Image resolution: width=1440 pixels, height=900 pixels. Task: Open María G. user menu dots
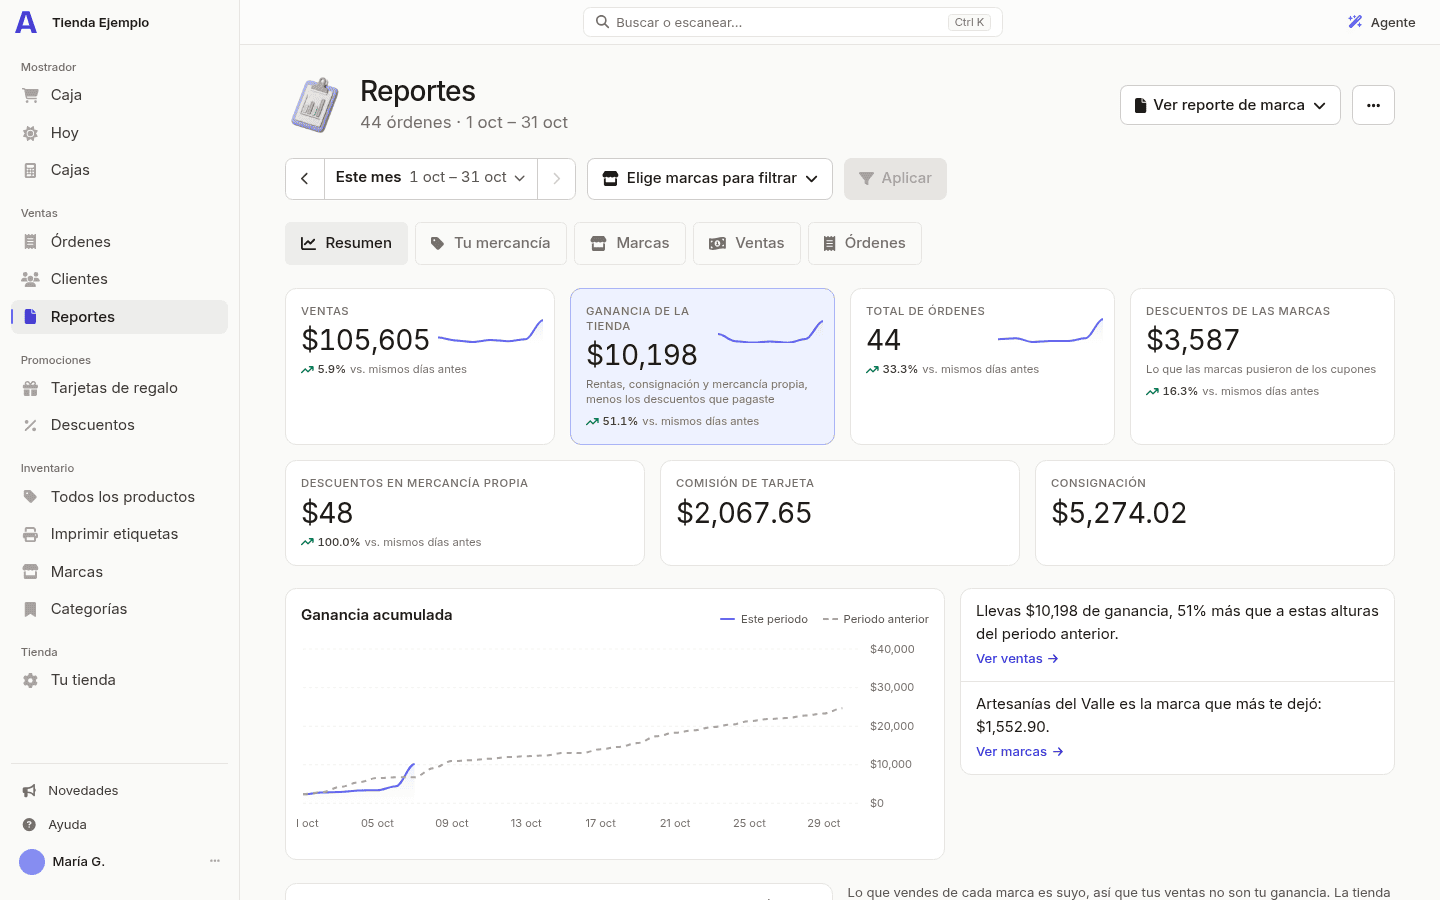(x=214, y=861)
